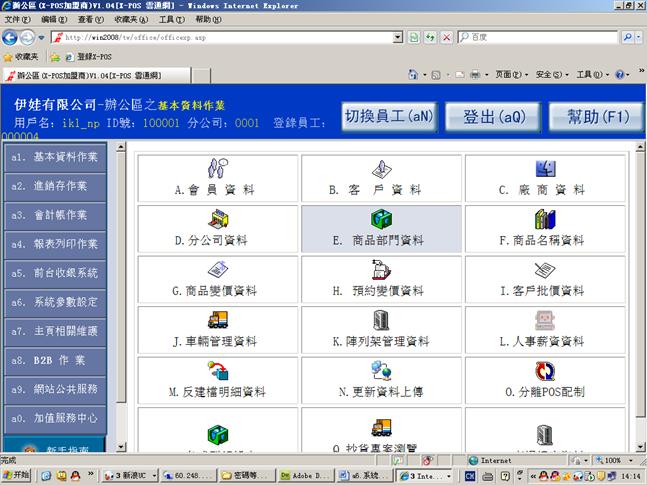Open the 安全(S) toolbar dropdown
The width and height of the screenshot is (647, 485).
point(551,75)
